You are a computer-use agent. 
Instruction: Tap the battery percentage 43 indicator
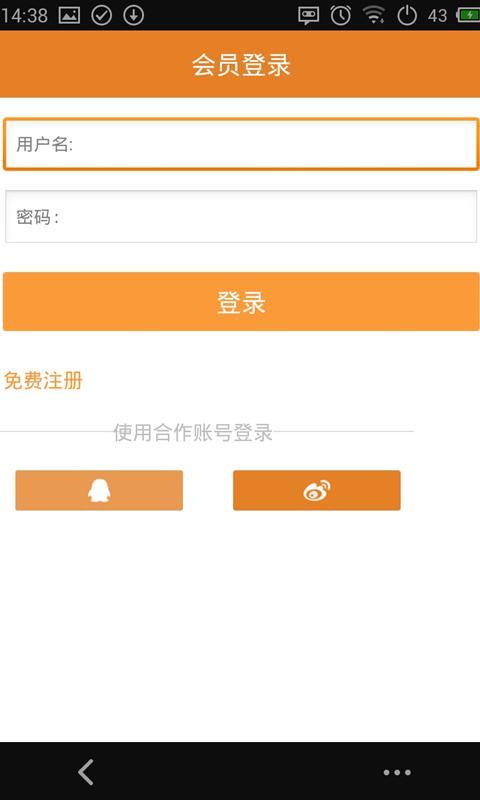point(437,15)
